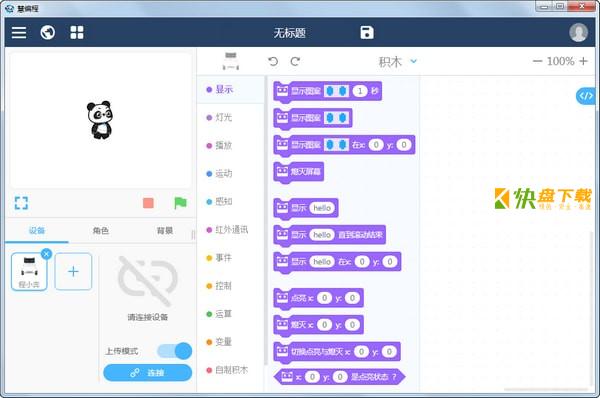The width and height of the screenshot is (600, 398).
Task: Enter fullscreen stage mode
Action: pyautogui.click(x=21, y=203)
